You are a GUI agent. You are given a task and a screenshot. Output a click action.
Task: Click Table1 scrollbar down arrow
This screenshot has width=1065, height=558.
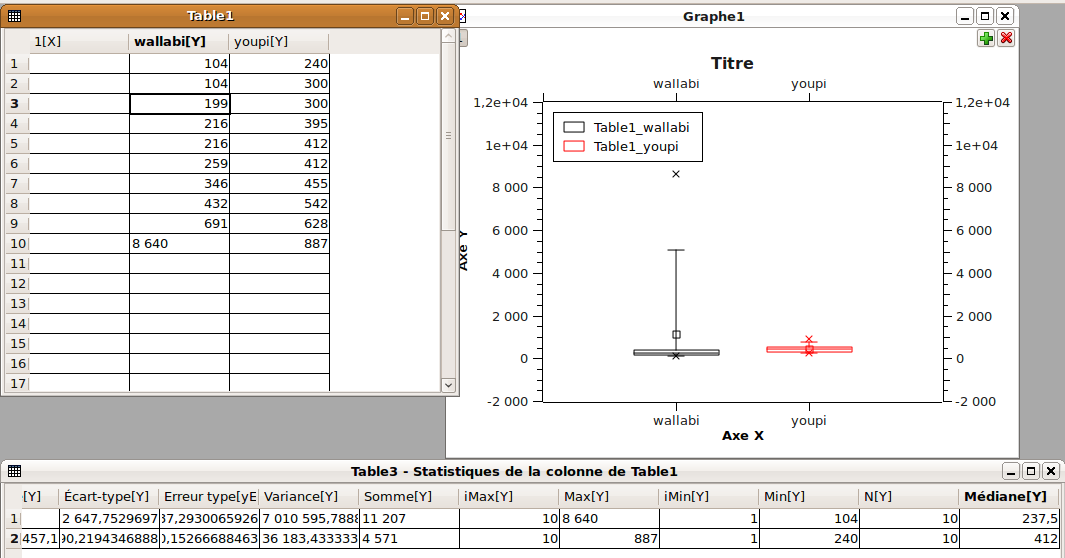click(447, 384)
